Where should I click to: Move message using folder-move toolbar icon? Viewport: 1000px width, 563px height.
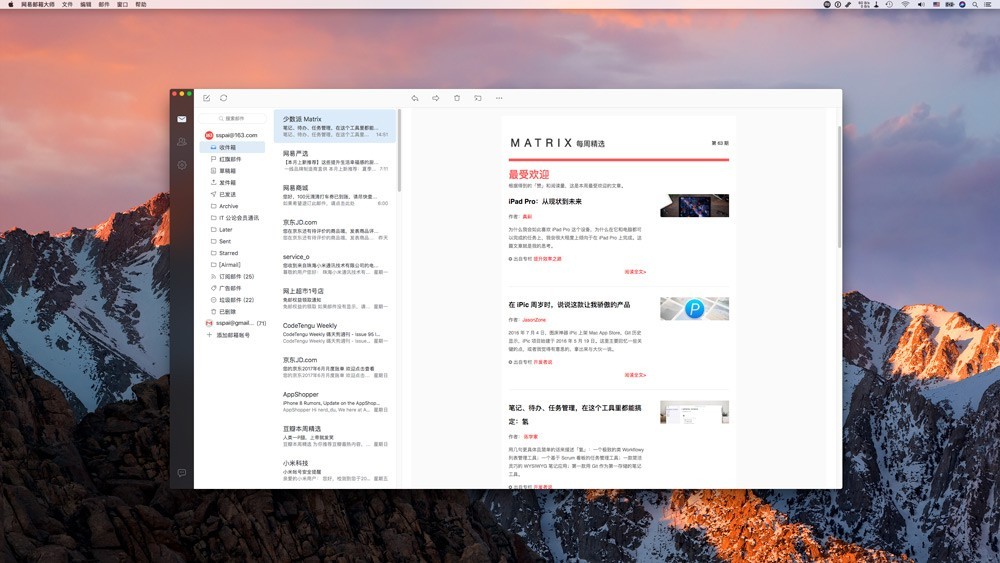(x=478, y=98)
